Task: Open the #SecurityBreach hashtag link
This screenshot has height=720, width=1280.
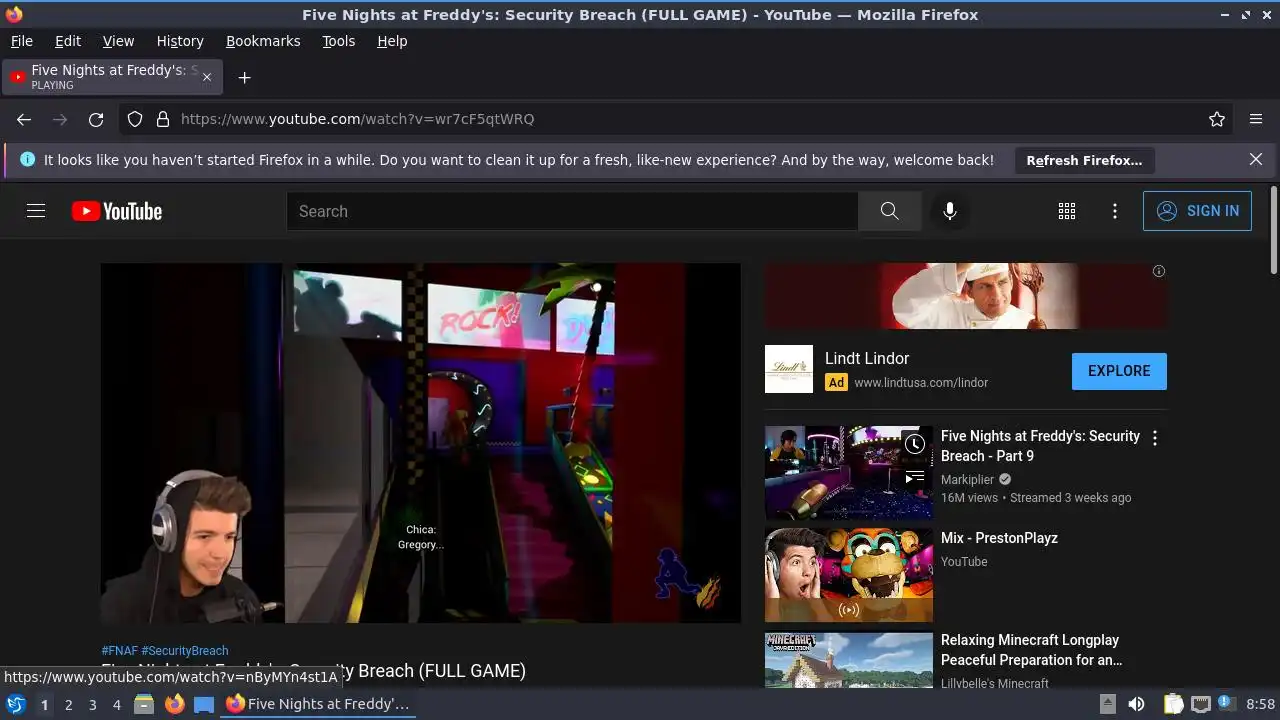Action: [x=185, y=651]
